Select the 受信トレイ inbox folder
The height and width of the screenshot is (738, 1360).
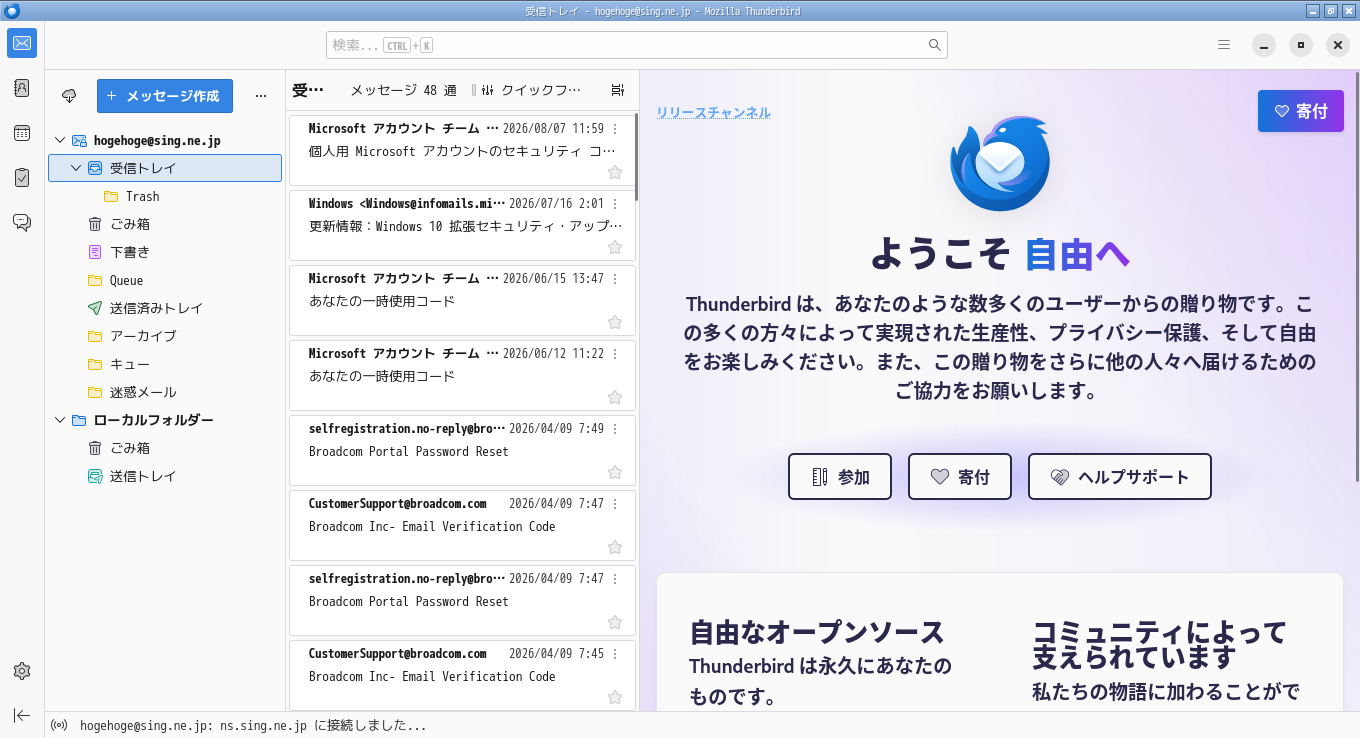coord(165,169)
